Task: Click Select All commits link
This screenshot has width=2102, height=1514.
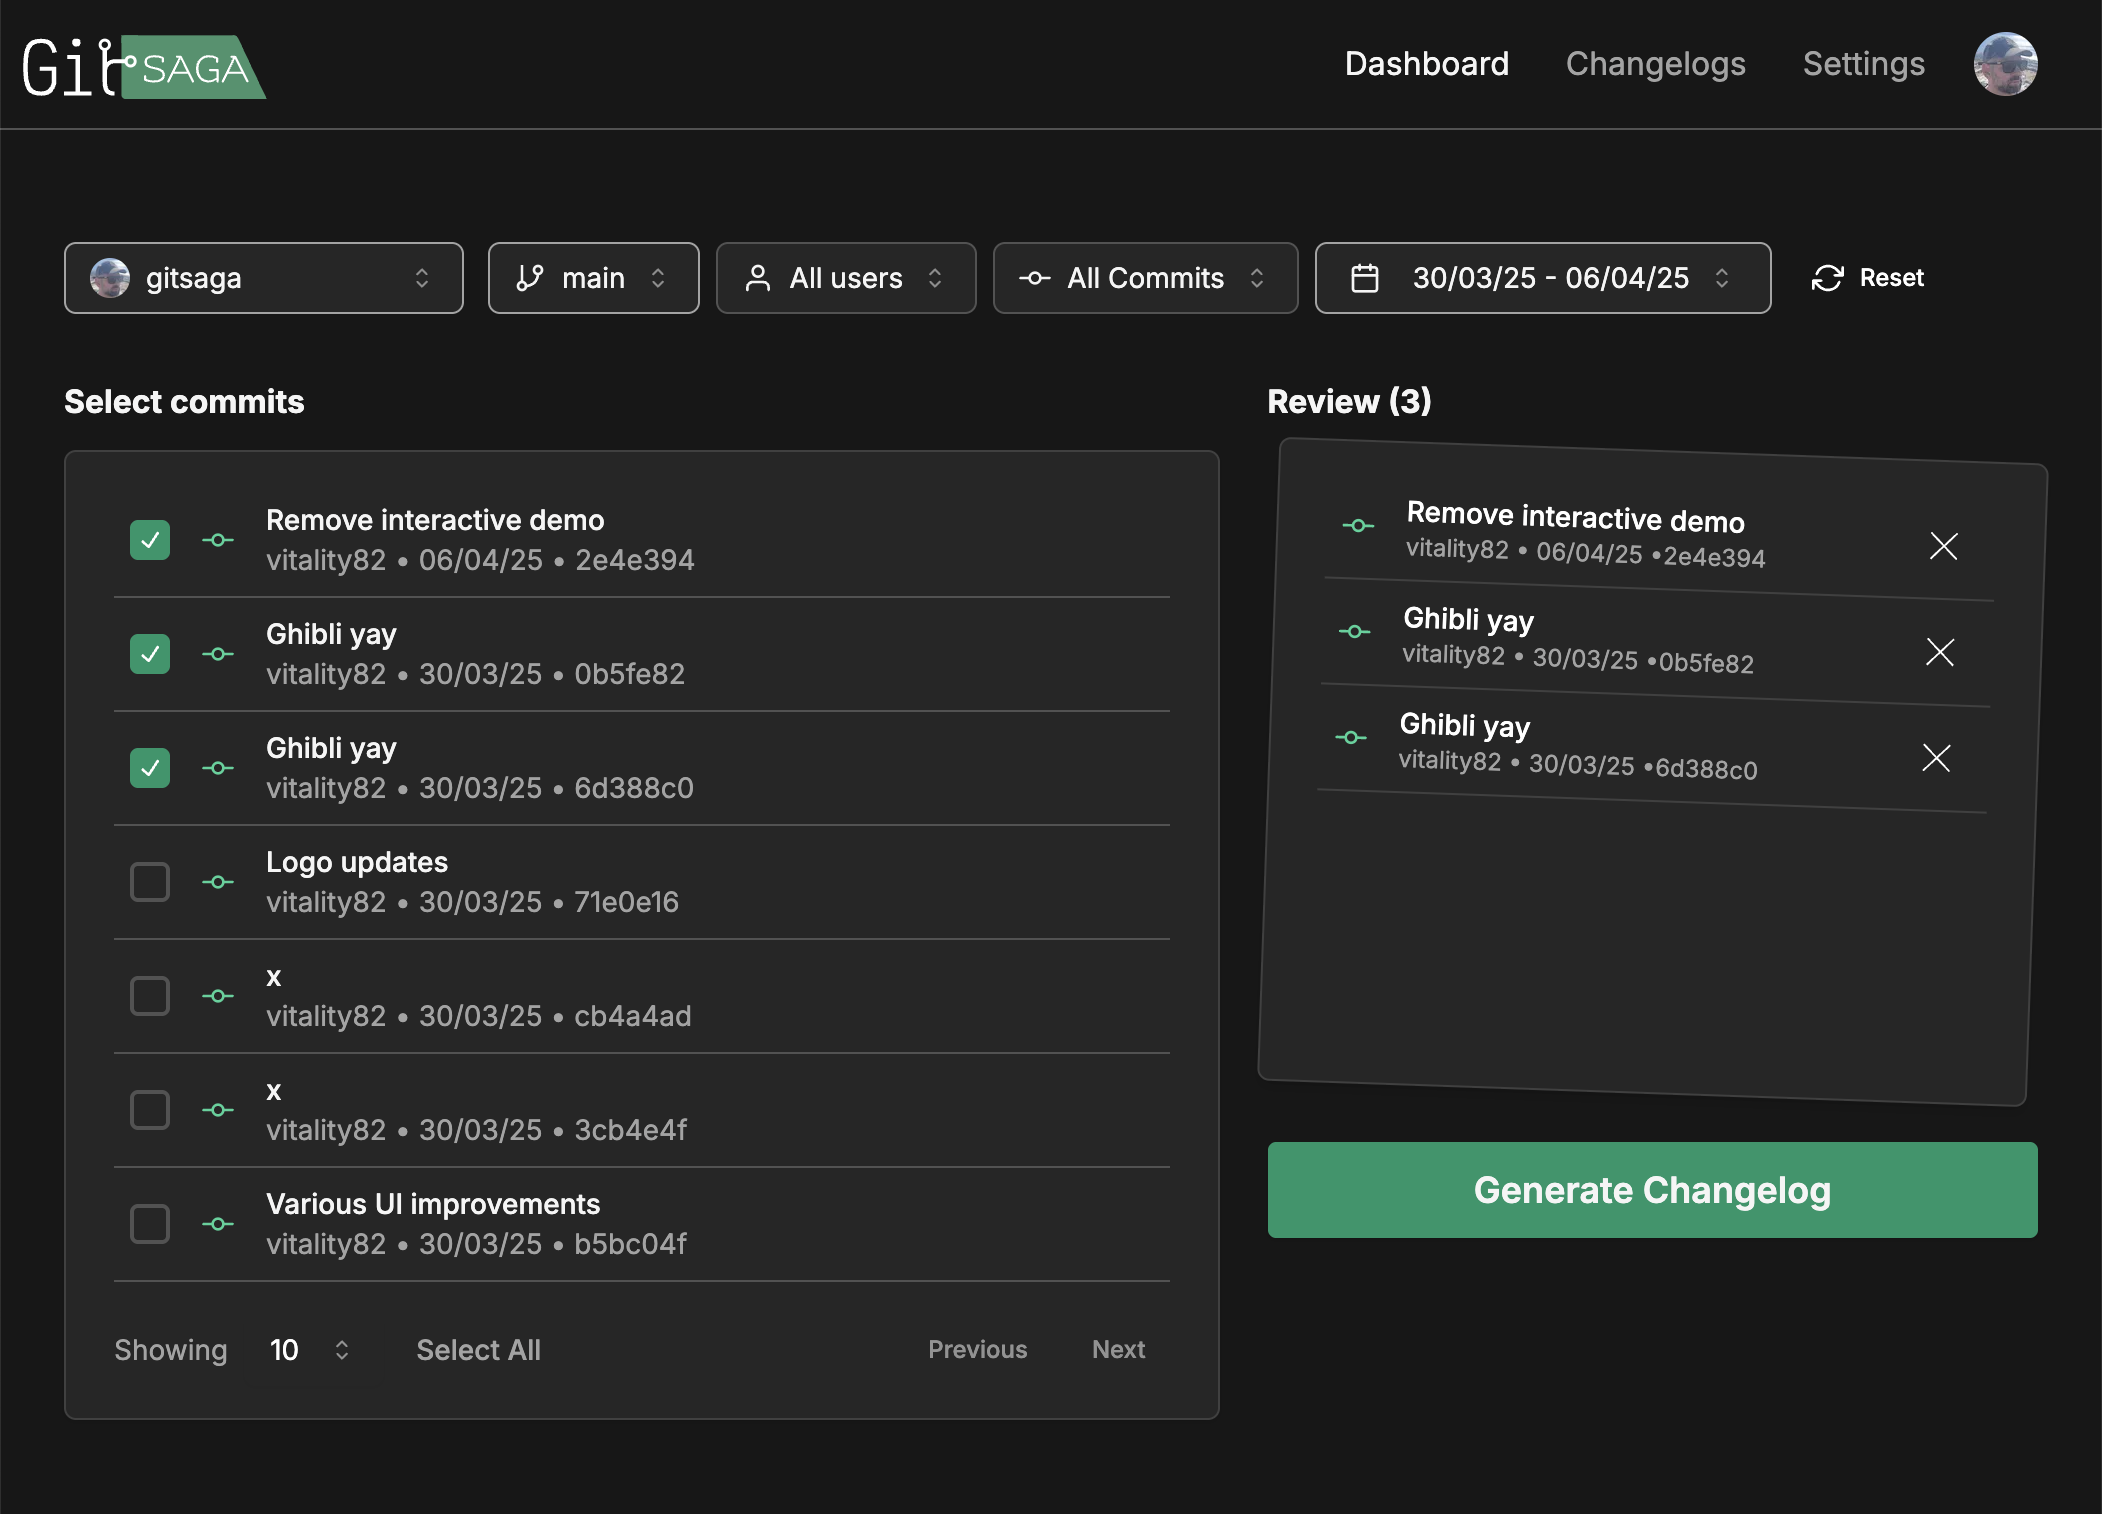Action: point(478,1350)
